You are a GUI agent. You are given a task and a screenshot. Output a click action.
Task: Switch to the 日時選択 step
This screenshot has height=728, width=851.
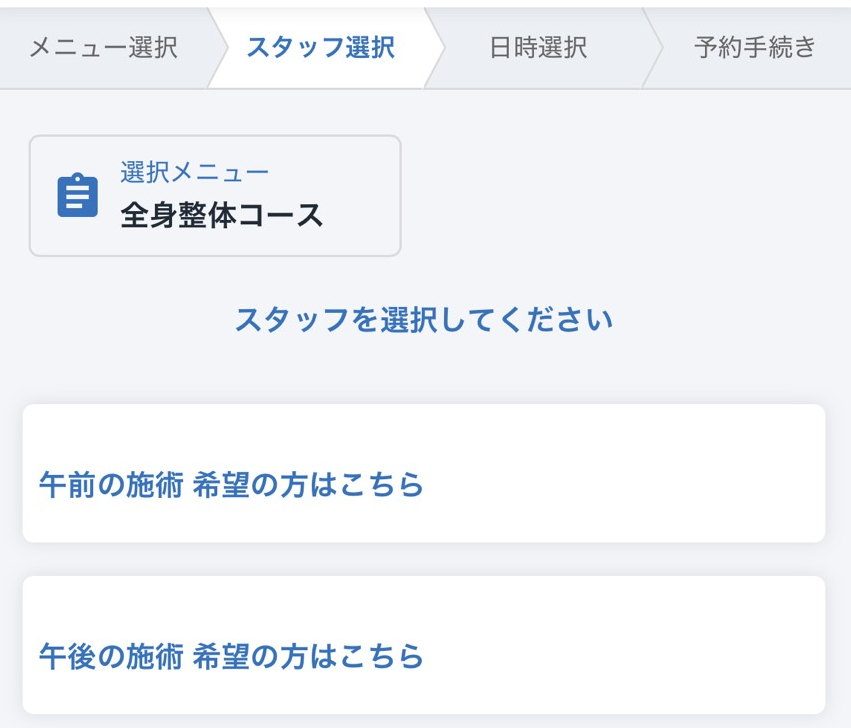538,47
